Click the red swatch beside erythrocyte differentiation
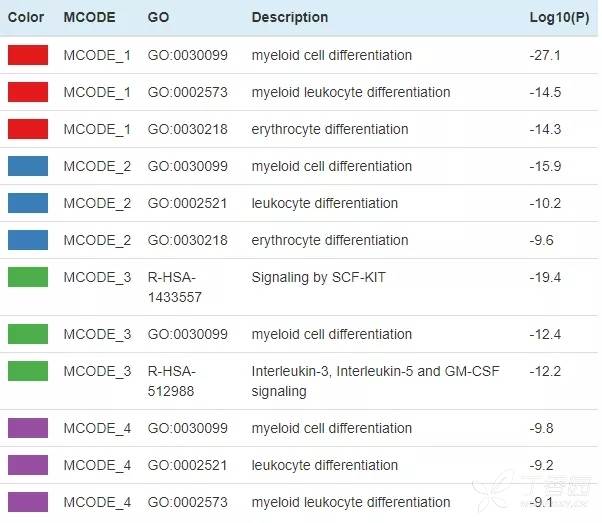This screenshot has height=523, width=602. point(28,129)
